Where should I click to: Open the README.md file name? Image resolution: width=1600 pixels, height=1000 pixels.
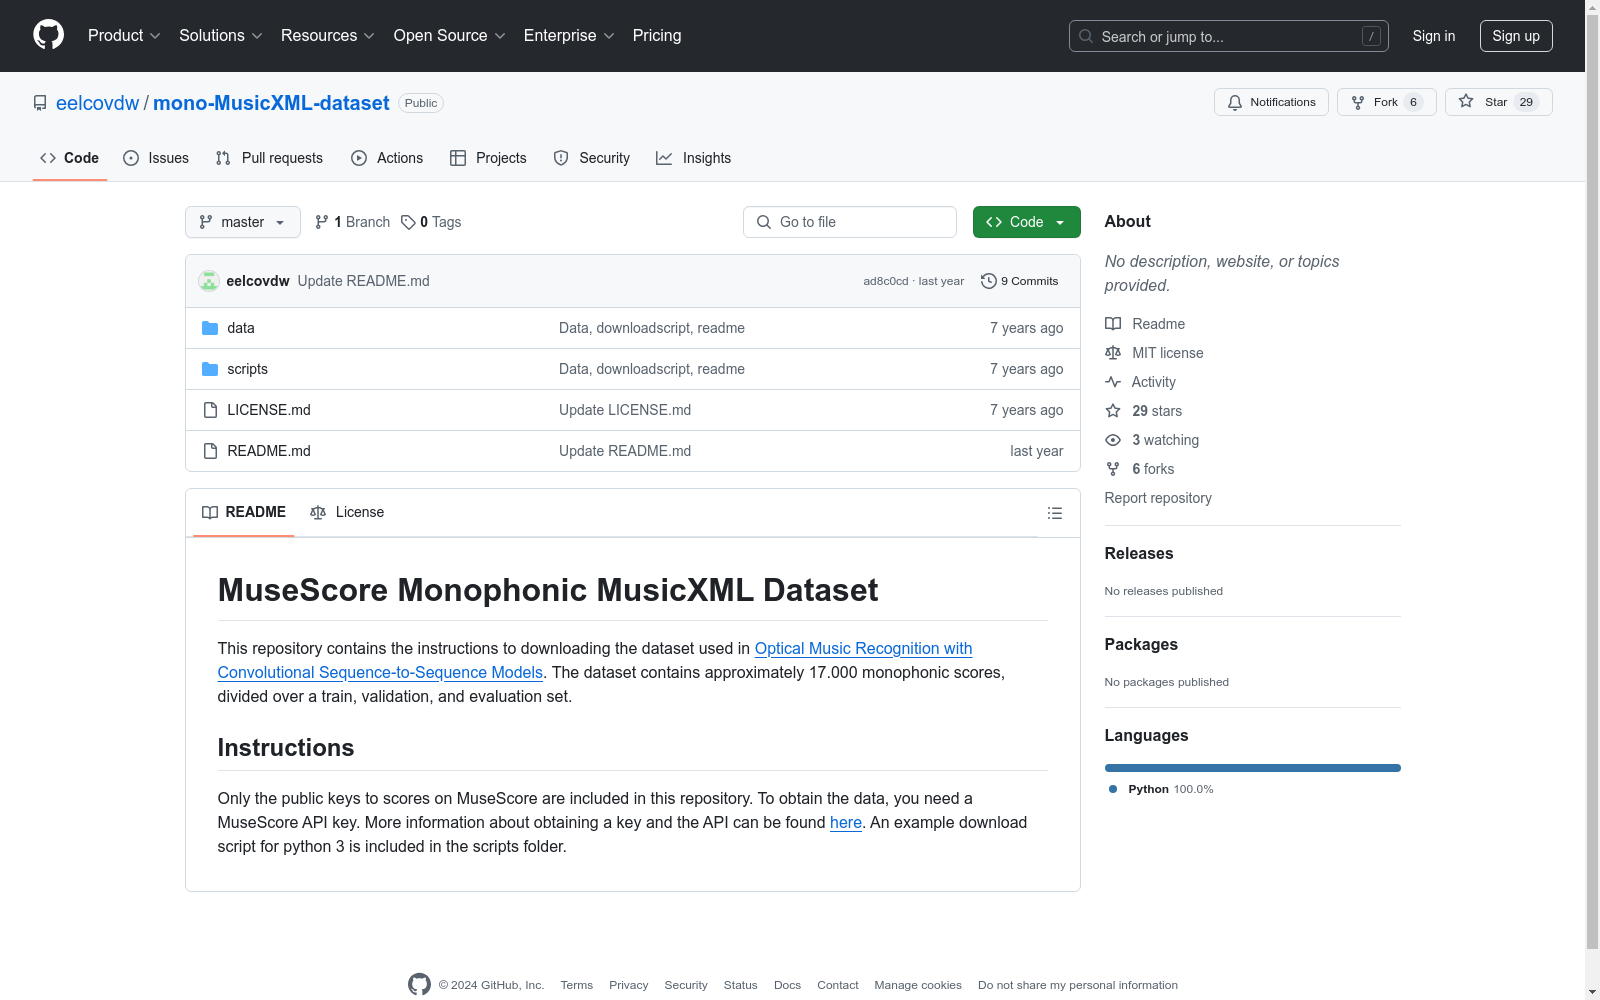point(269,451)
